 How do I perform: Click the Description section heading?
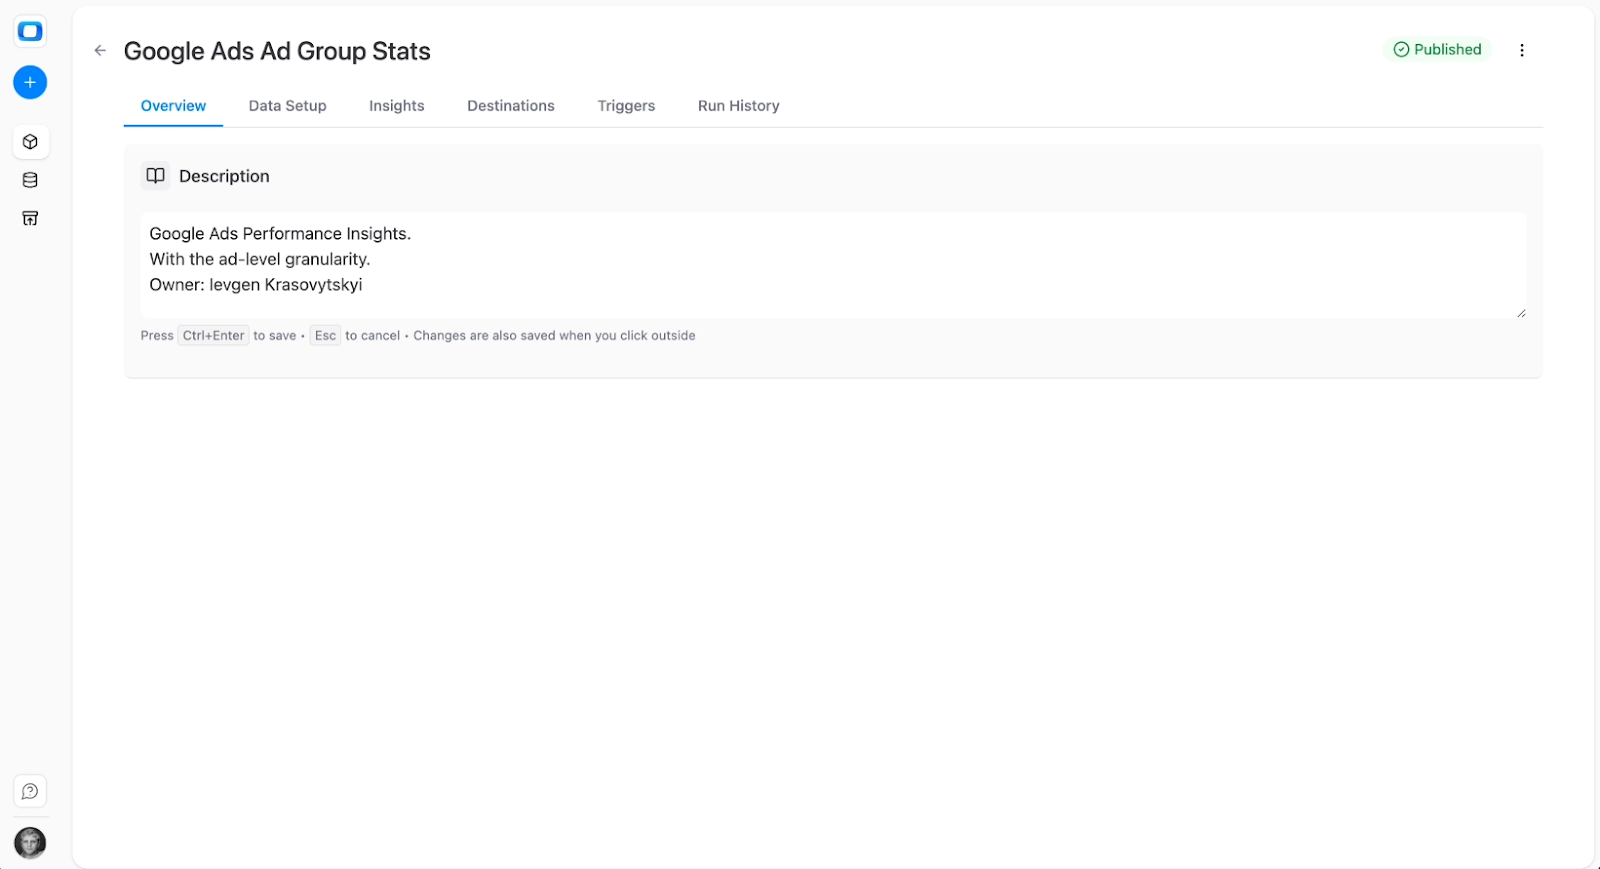(224, 176)
